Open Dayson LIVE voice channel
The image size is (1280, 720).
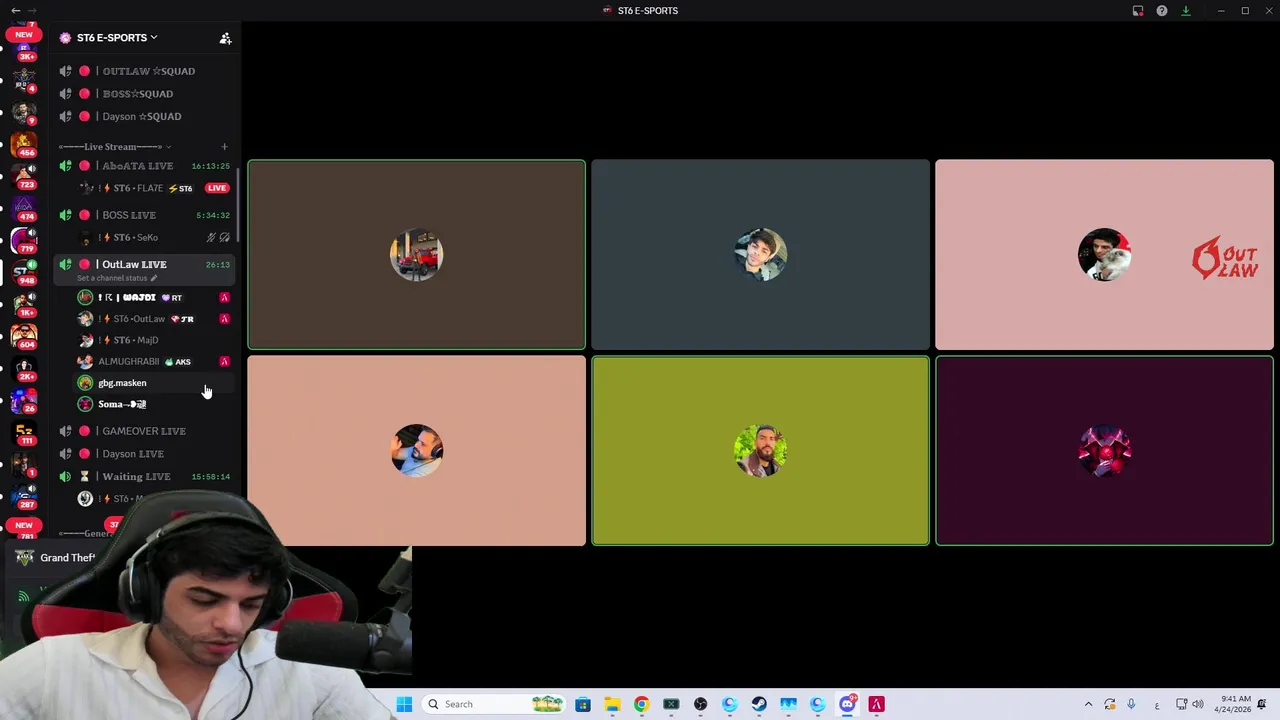pos(144,454)
